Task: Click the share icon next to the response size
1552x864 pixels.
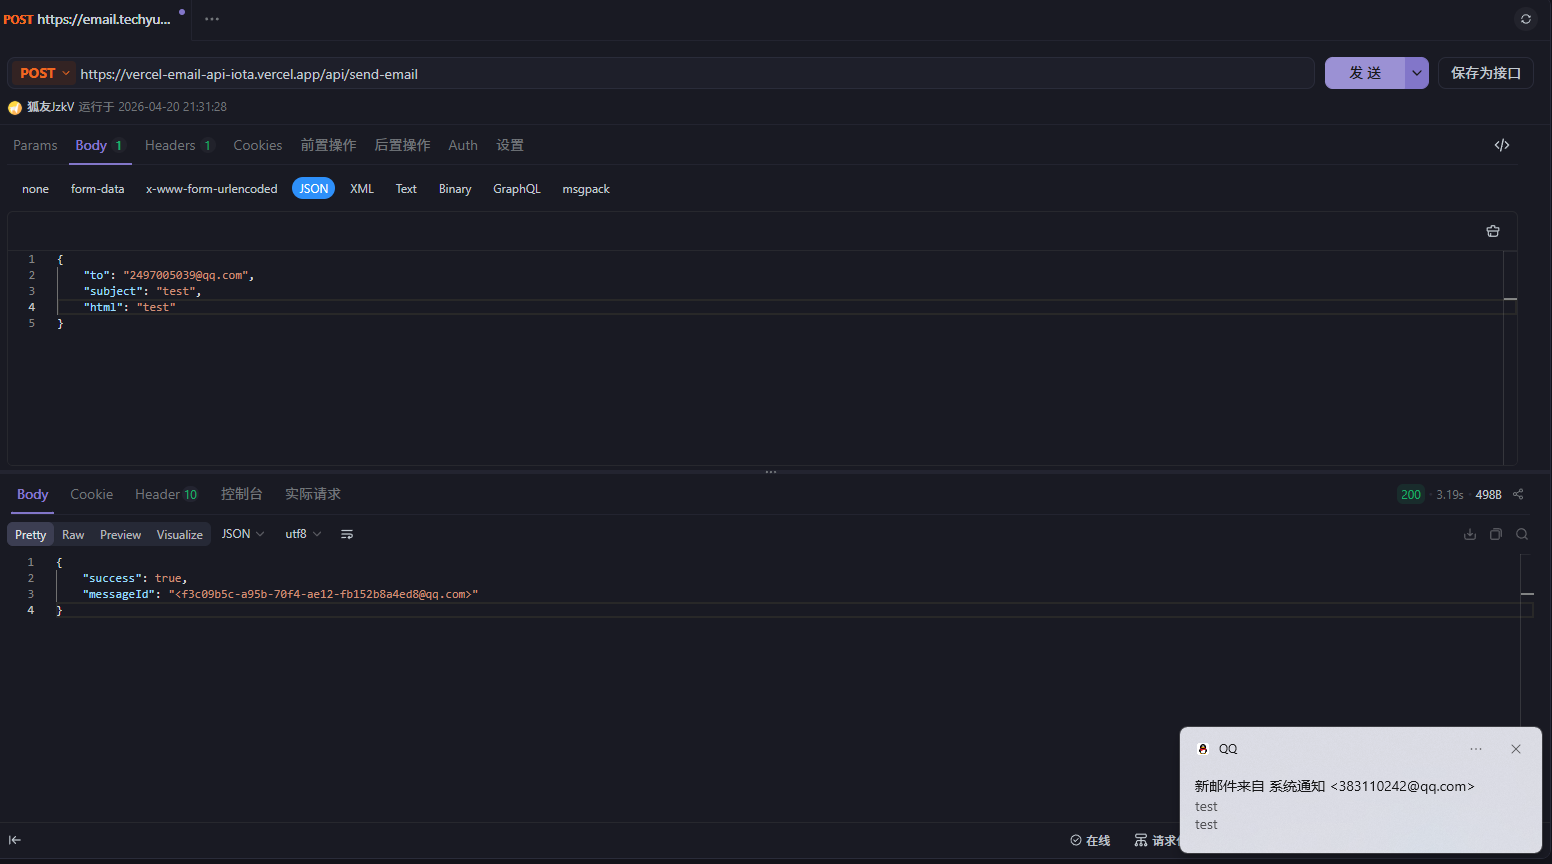Action: (x=1518, y=494)
